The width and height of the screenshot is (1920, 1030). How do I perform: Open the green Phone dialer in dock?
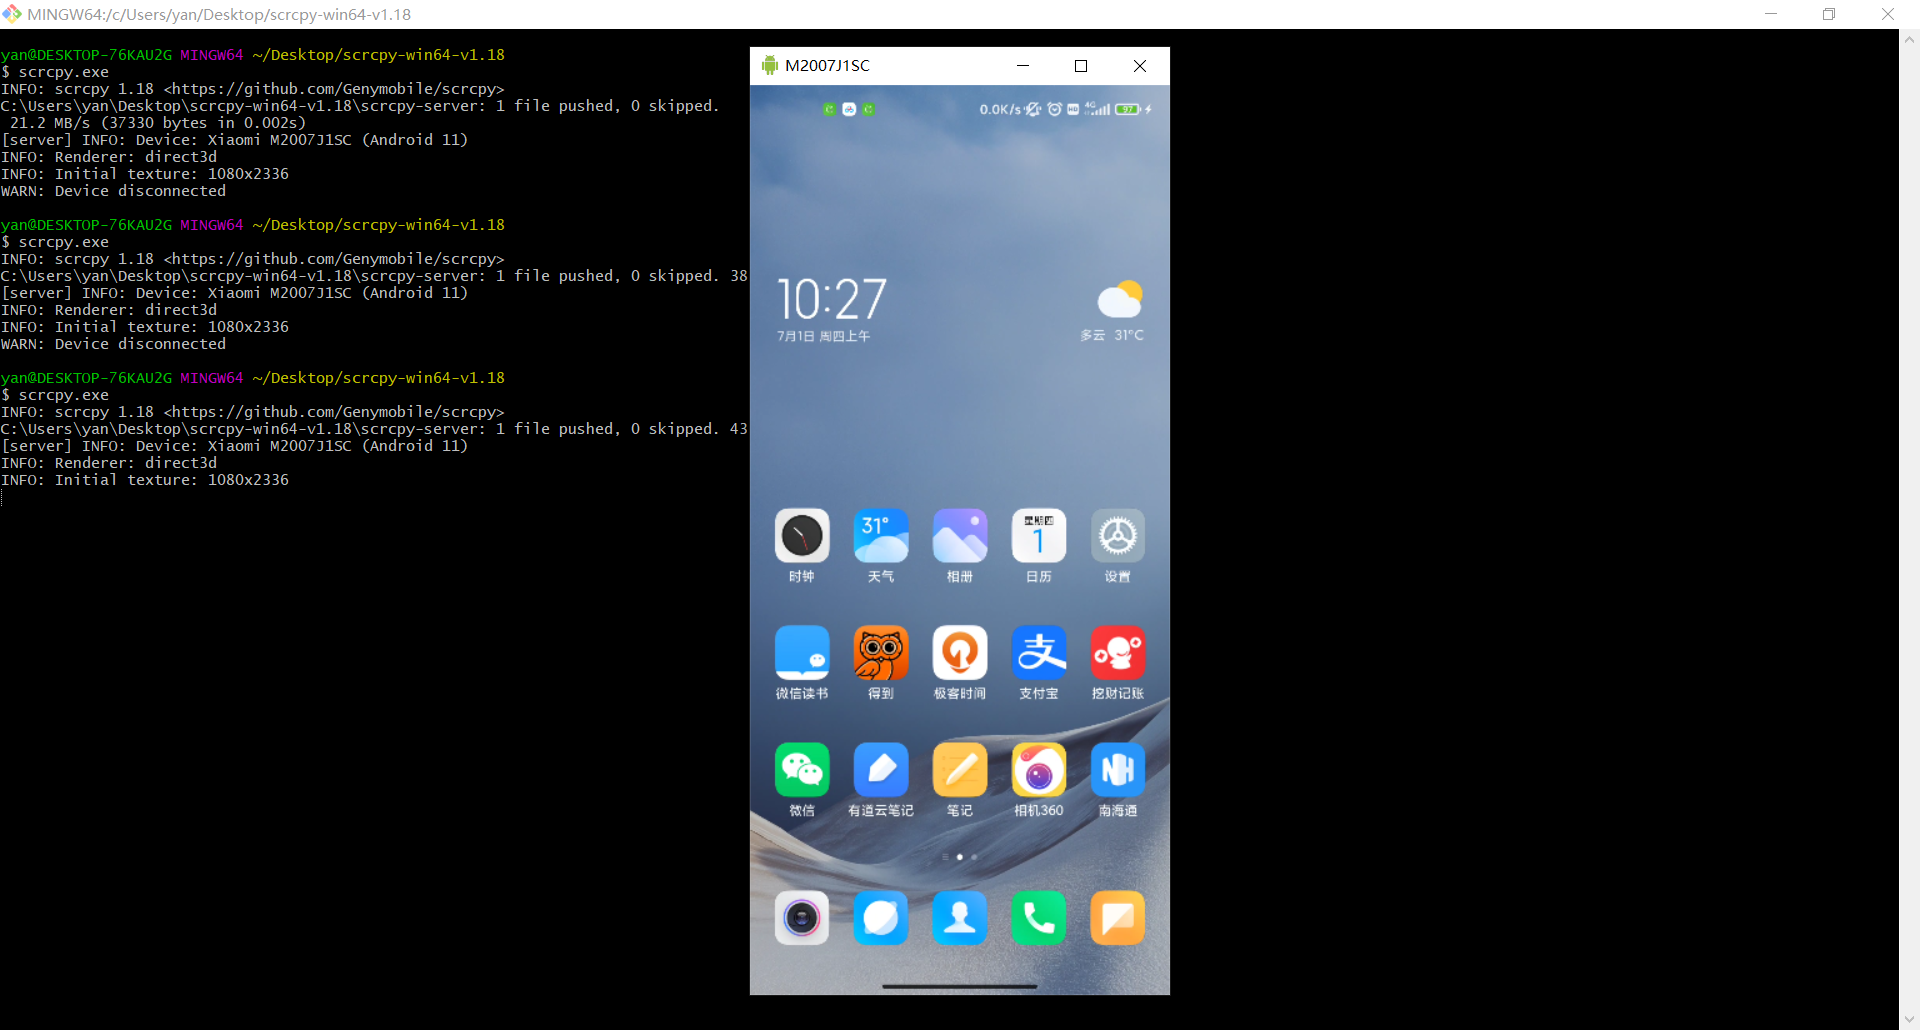1038,918
